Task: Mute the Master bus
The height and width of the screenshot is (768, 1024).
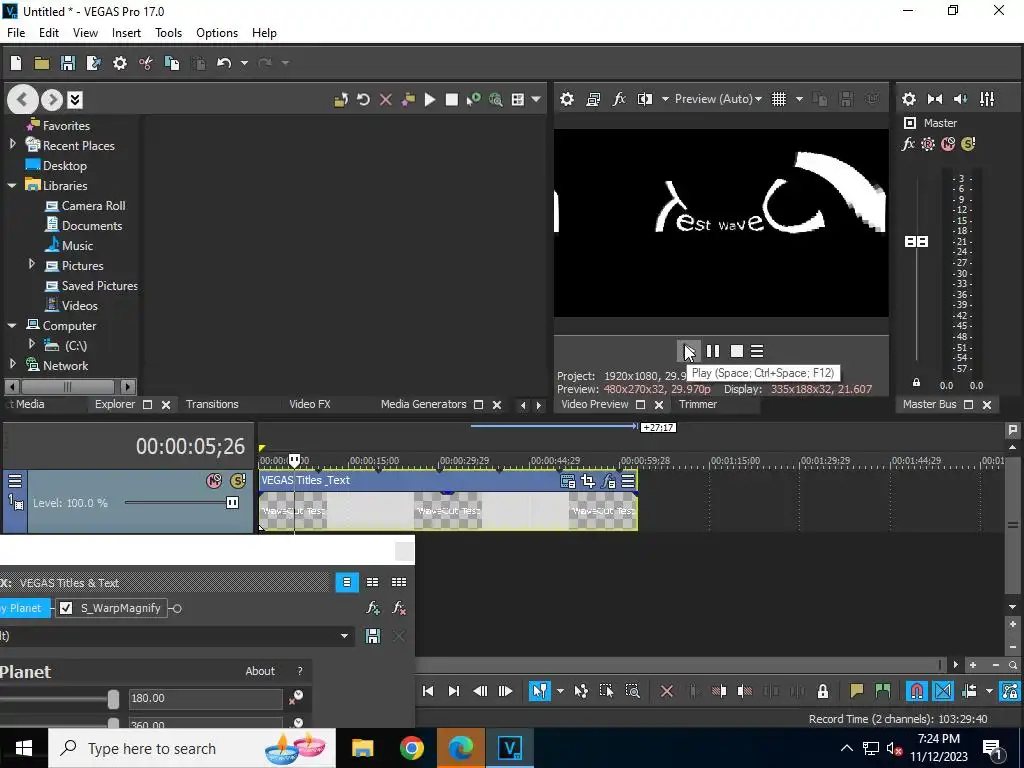Action: point(948,144)
